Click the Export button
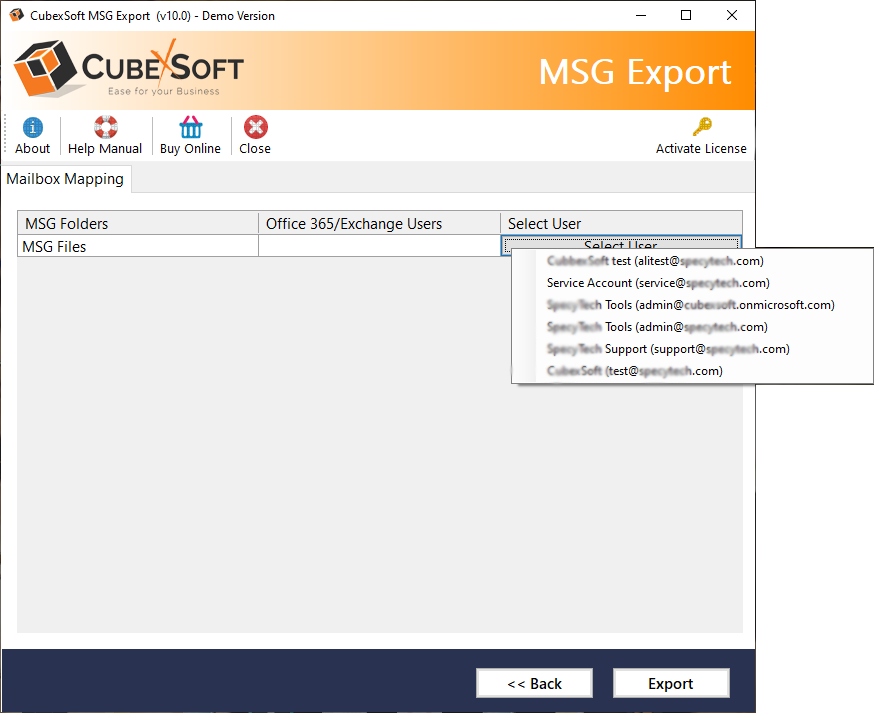Viewport: 874px width, 713px height. click(671, 683)
